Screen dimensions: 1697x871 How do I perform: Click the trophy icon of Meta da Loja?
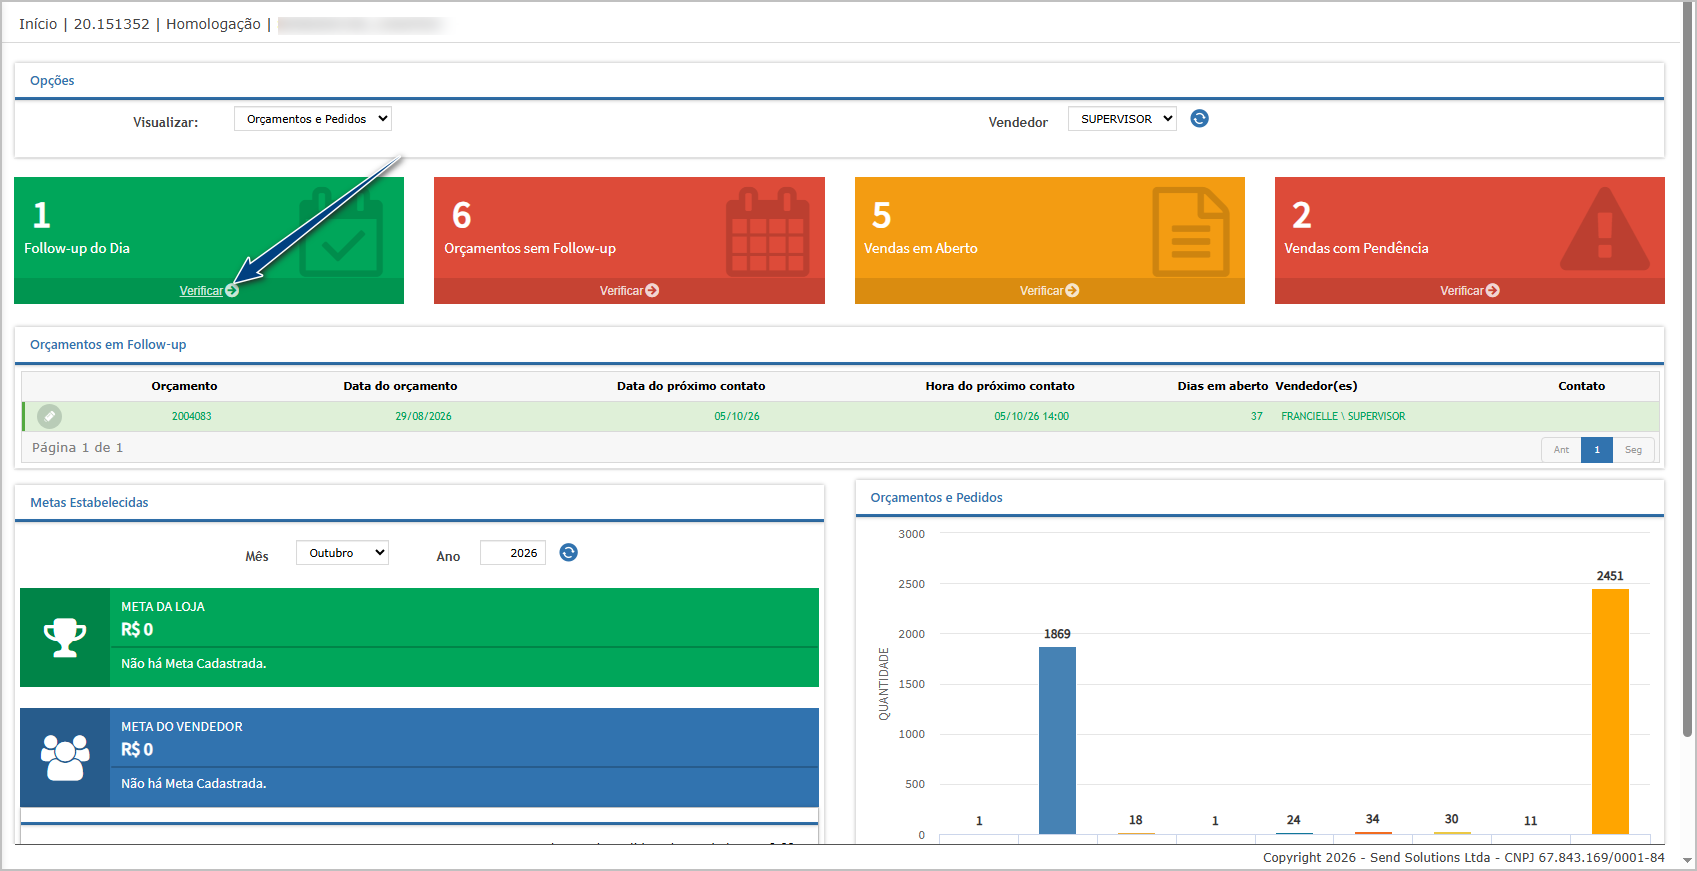point(65,637)
